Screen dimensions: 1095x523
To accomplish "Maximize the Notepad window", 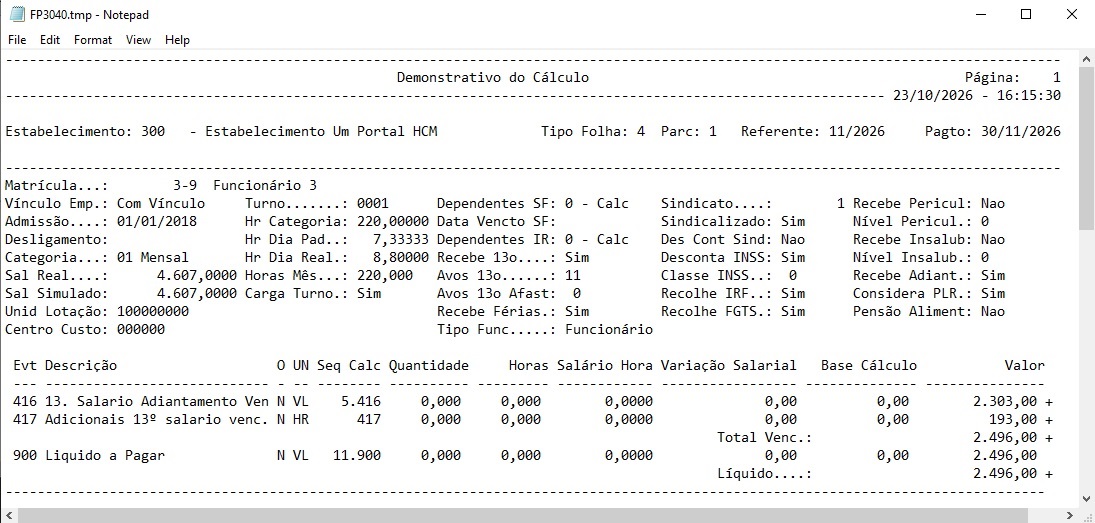I will pyautogui.click(x=1026, y=14).
